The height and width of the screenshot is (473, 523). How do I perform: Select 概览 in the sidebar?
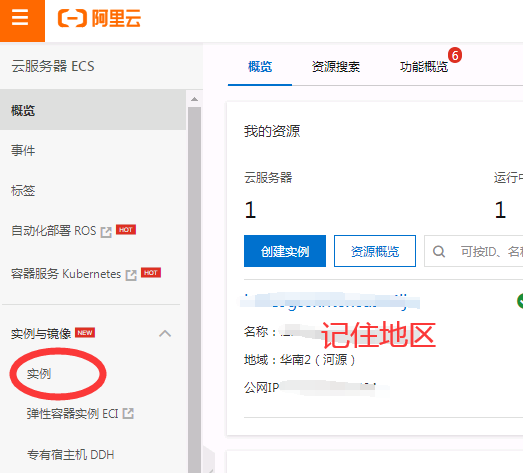(93, 110)
